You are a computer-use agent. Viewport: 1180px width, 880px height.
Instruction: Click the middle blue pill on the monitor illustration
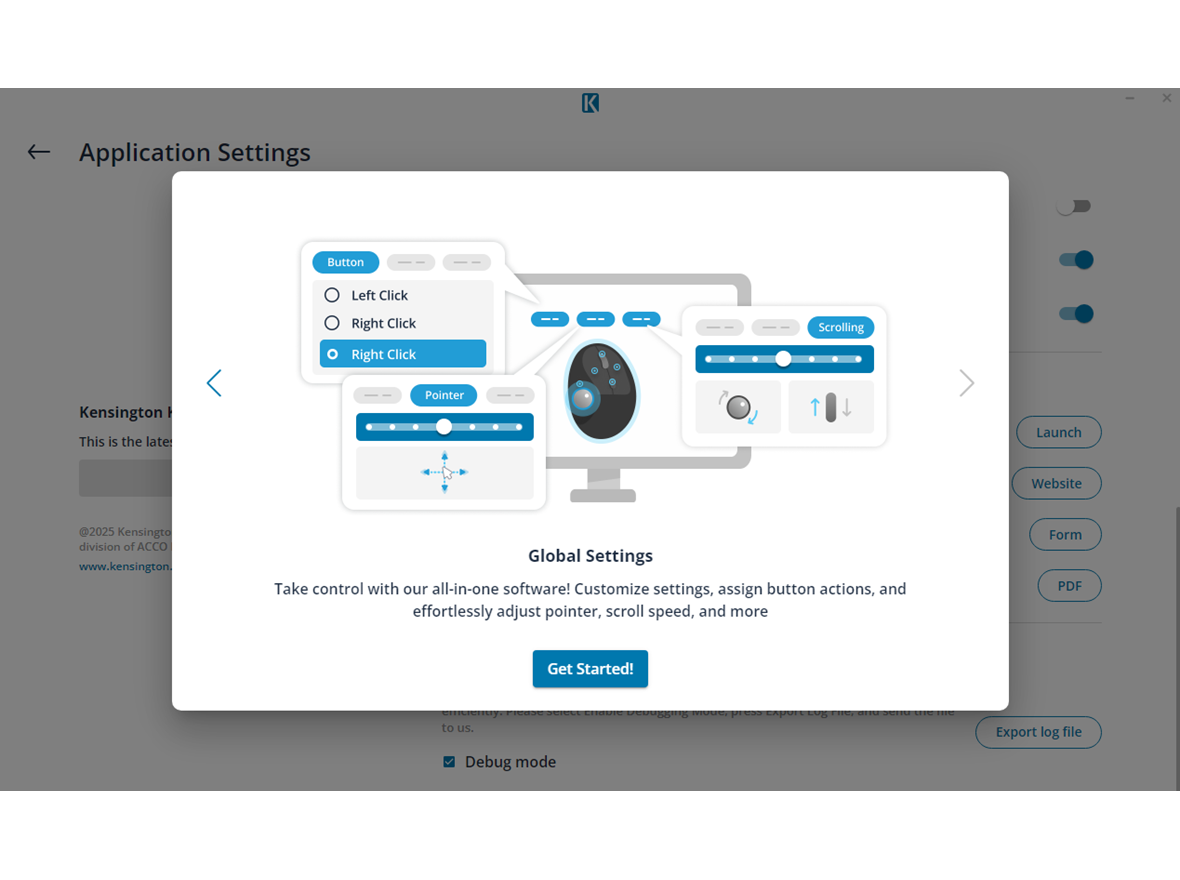(x=596, y=318)
